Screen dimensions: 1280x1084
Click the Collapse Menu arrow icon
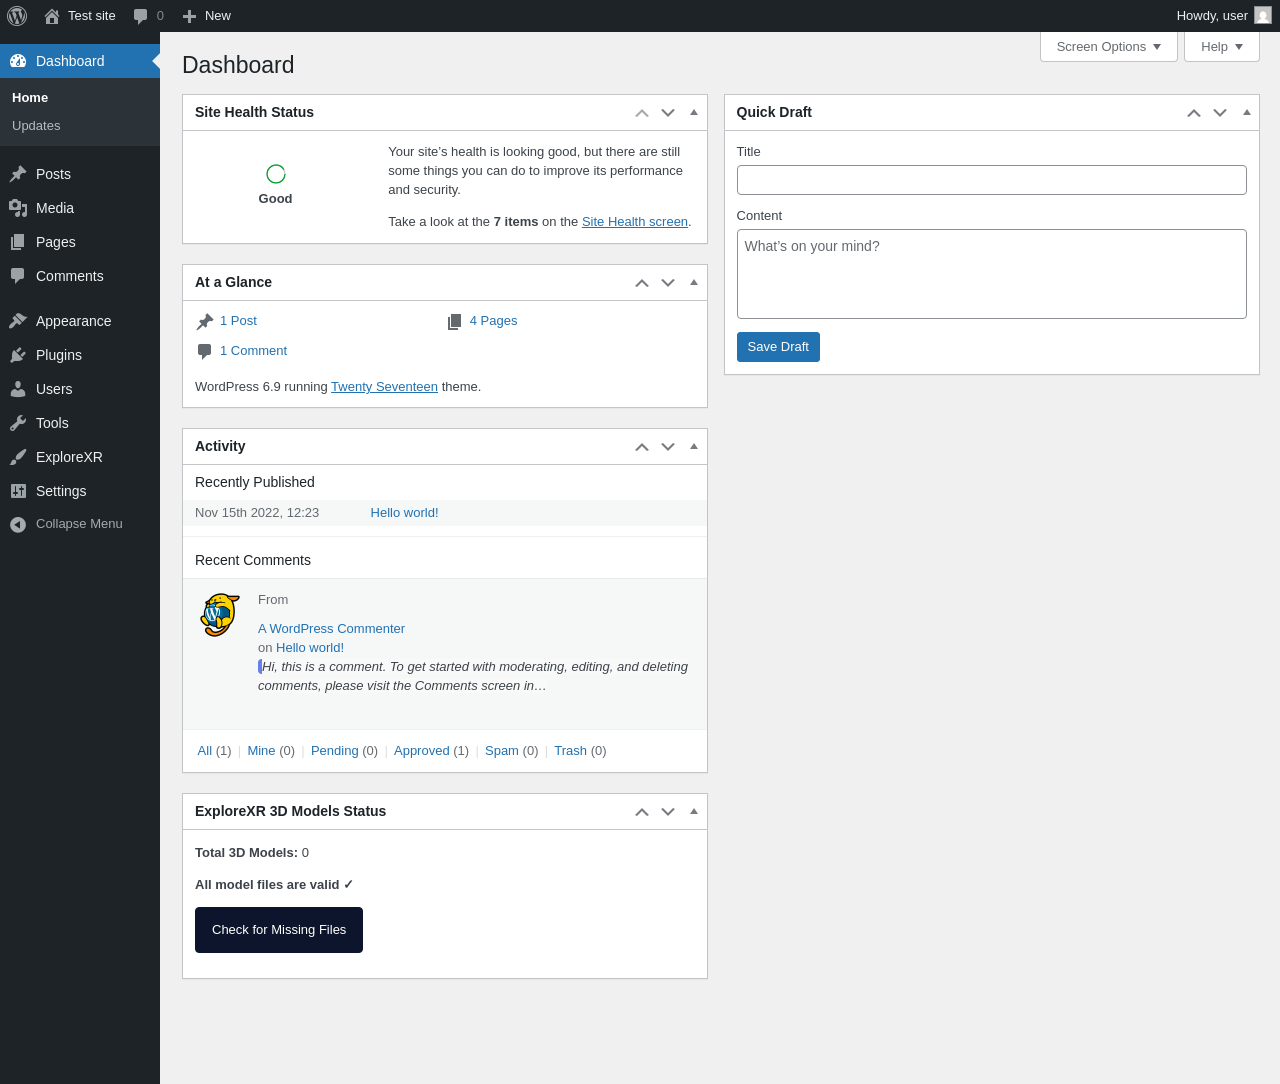[18, 524]
